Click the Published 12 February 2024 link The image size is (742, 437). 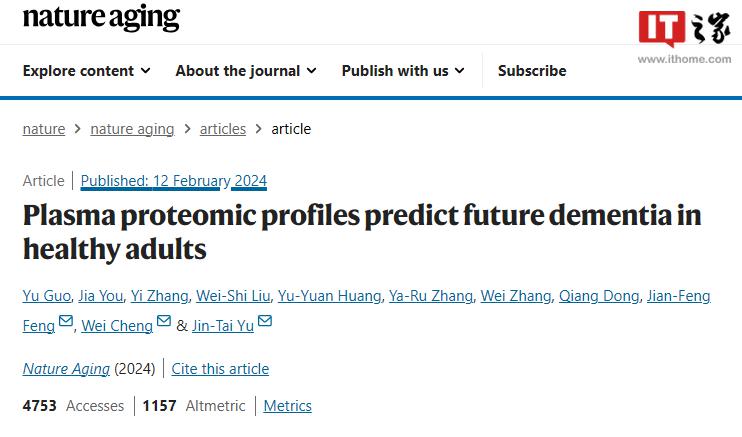(174, 181)
